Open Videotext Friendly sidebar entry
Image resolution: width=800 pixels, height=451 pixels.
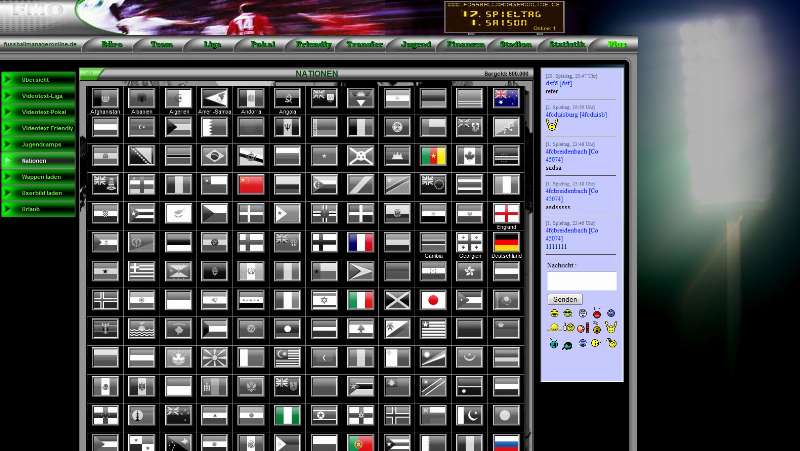[39, 129]
